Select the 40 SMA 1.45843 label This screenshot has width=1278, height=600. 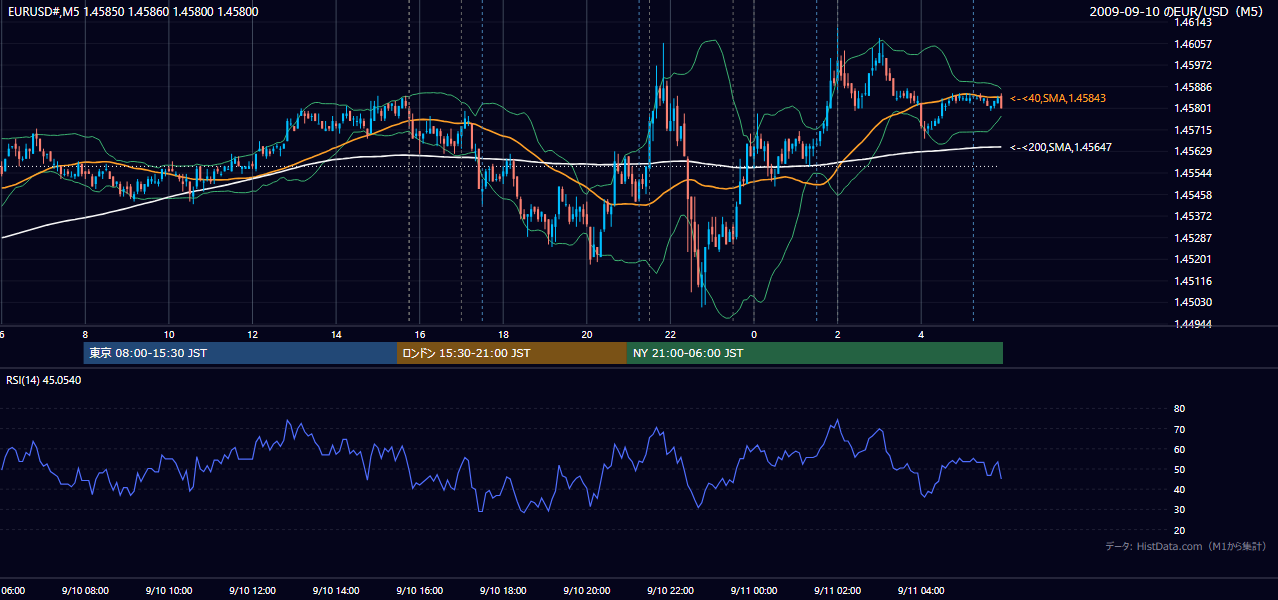pos(1057,98)
